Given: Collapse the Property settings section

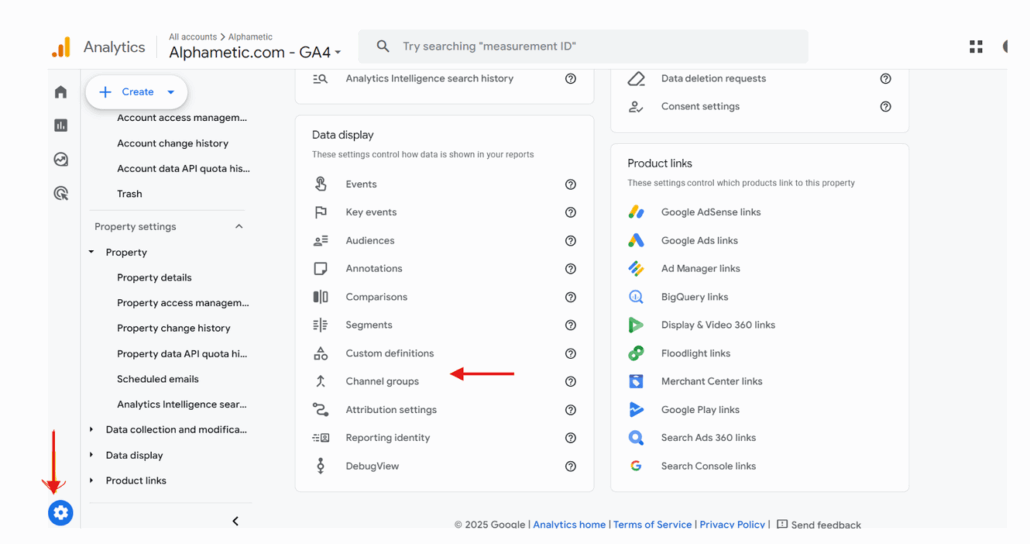Looking at the screenshot, I should click(239, 227).
